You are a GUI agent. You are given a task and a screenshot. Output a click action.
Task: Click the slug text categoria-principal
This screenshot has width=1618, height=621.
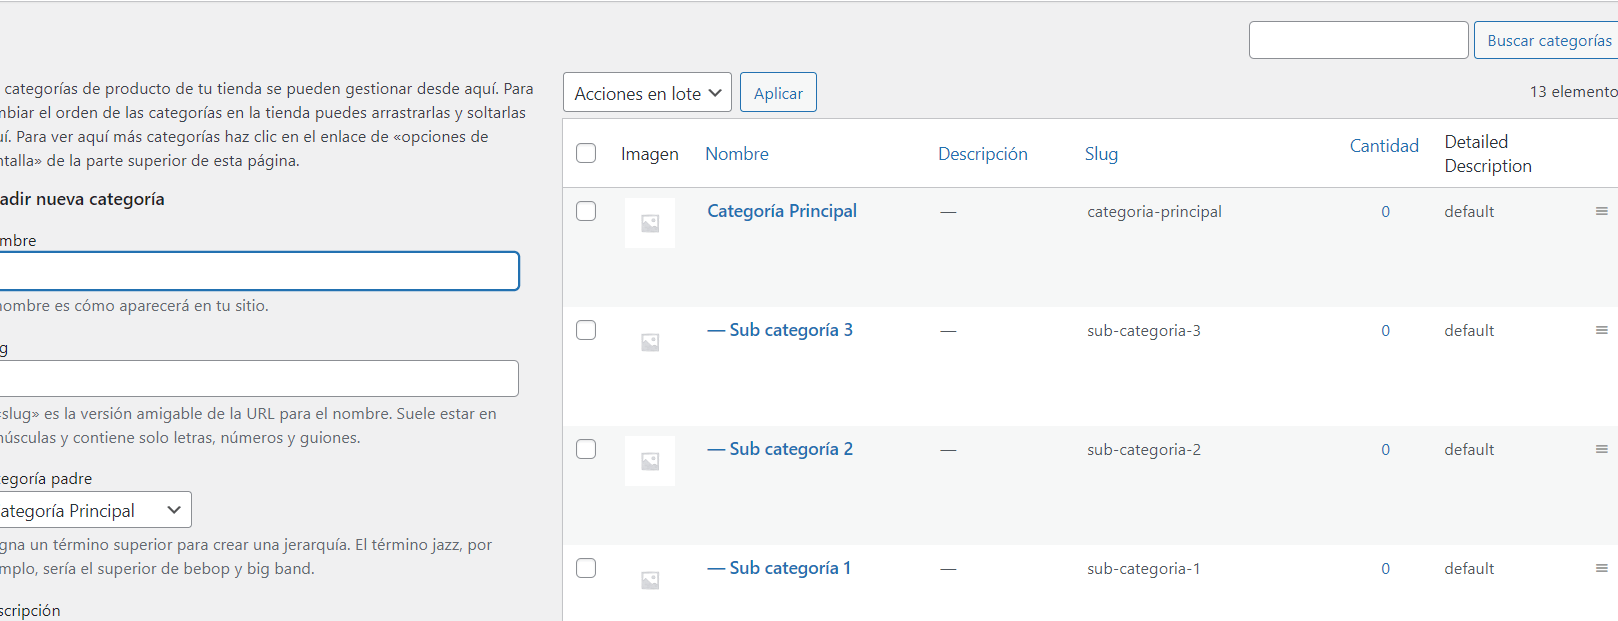click(x=1154, y=212)
